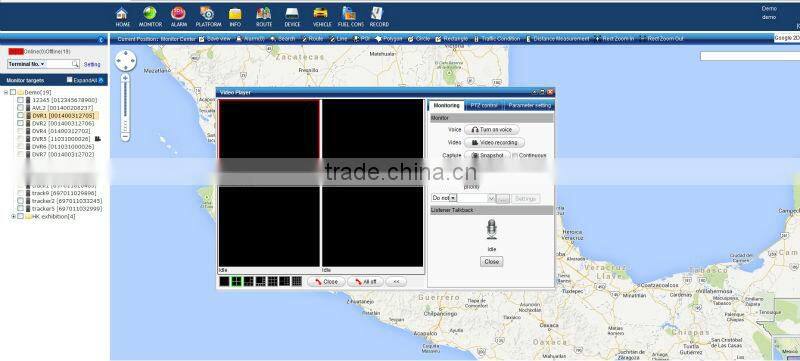Click the Video recording button
The width and height of the screenshot is (800, 361).
(494, 143)
